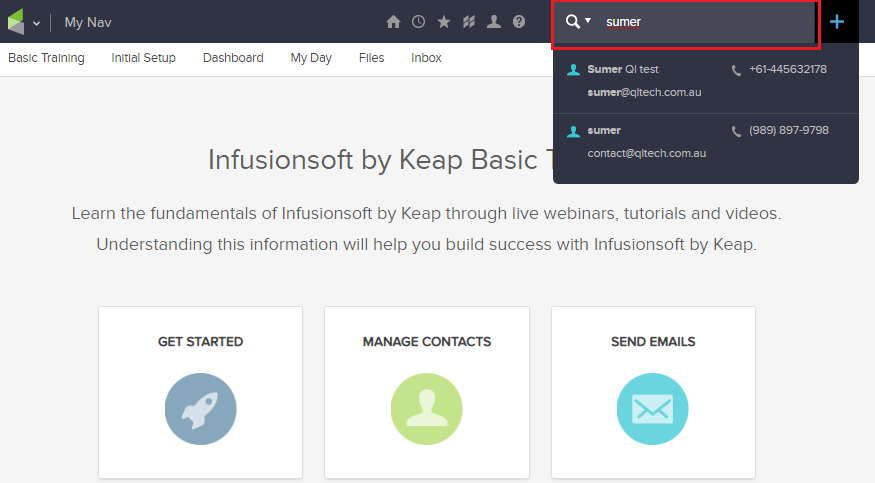875x483 pixels.
Task: Expand search type dropdown arrow
Action: click(x=588, y=21)
